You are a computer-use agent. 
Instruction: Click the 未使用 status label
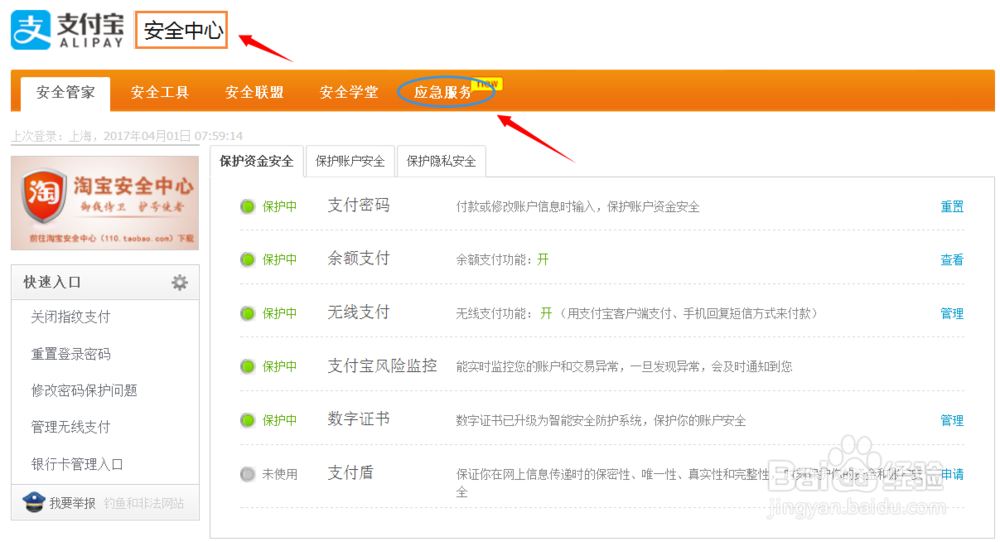coord(280,474)
